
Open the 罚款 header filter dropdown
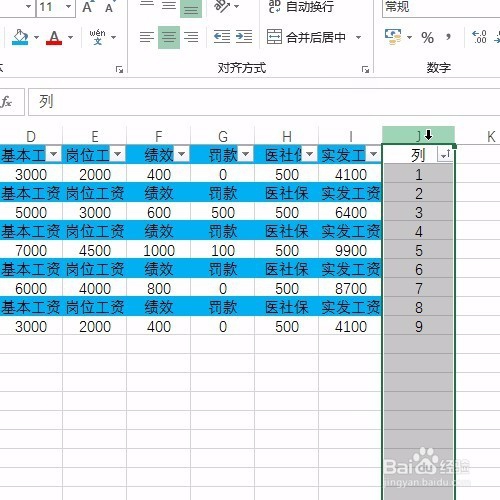[245, 154]
